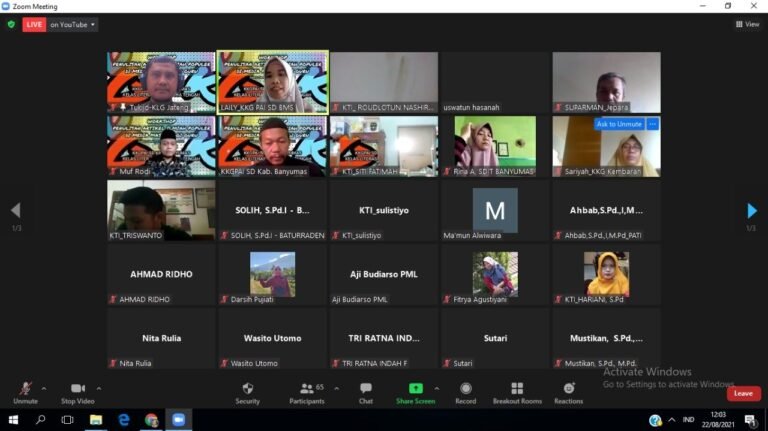Click Fitrya Agustiyani profile picture tile

495,274
